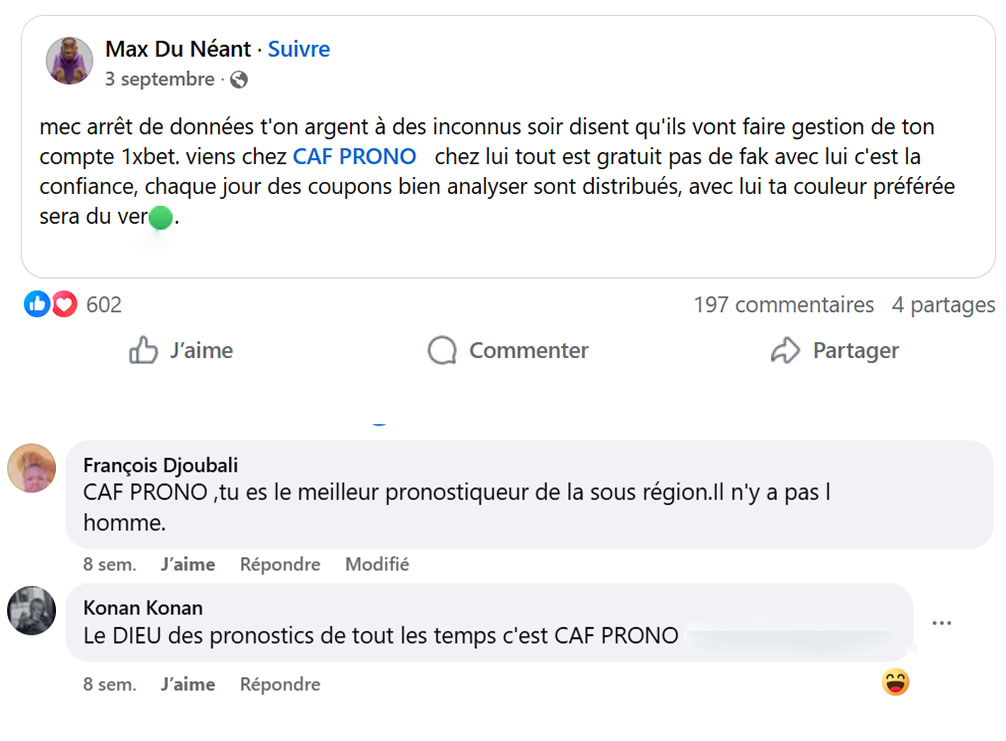Click the laughing emoji on Konan's comment
Image resolution: width=1006 pixels, height=741 pixels.
click(895, 682)
